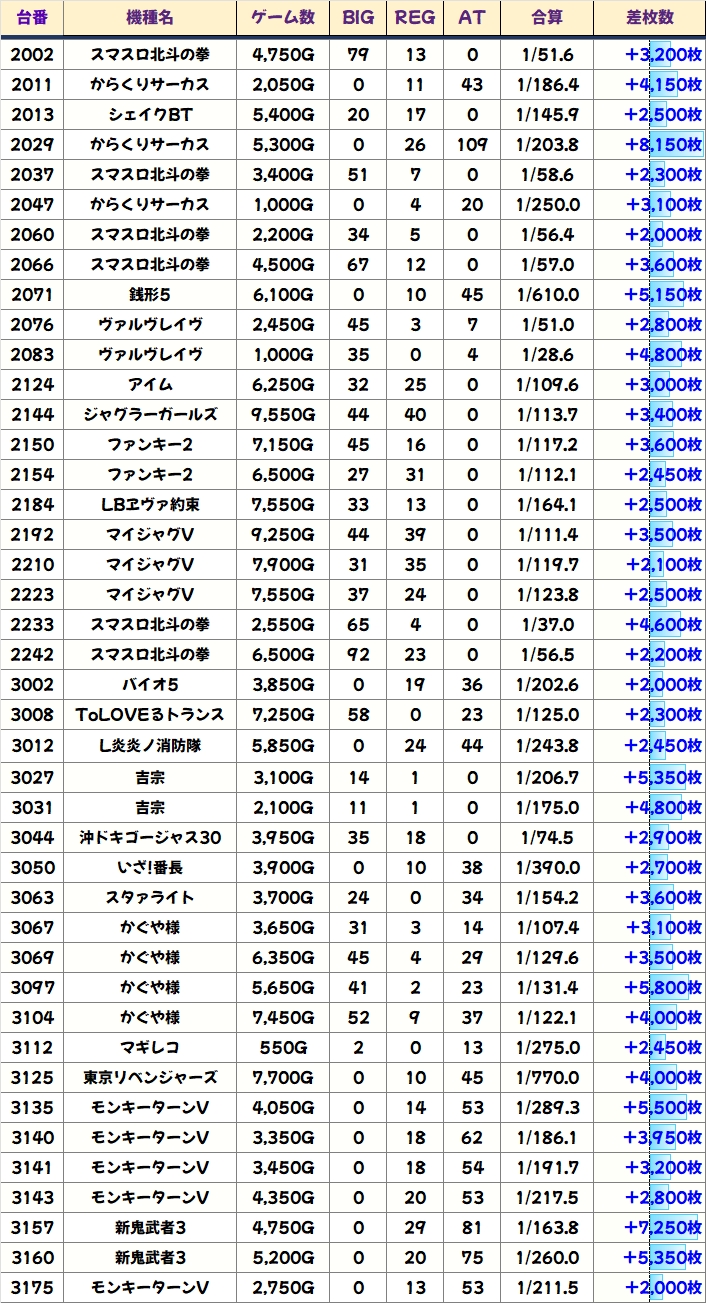706x1303 pixels.
Task: Click the BIG column header
Action: pyautogui.click(x=358, y=18)
